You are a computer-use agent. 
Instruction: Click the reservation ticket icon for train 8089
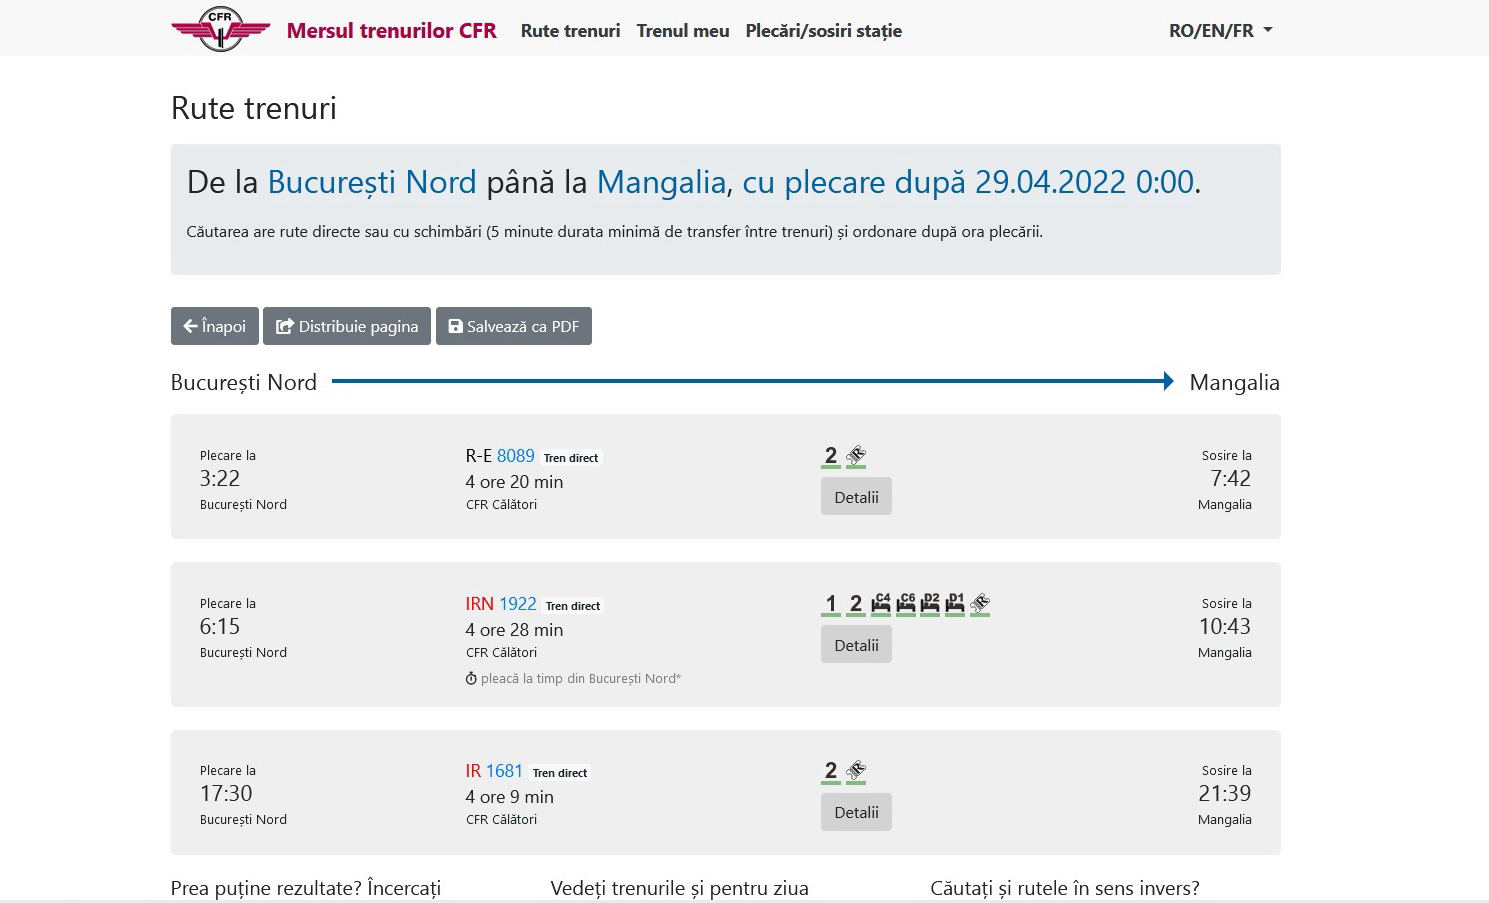[856, 456]
